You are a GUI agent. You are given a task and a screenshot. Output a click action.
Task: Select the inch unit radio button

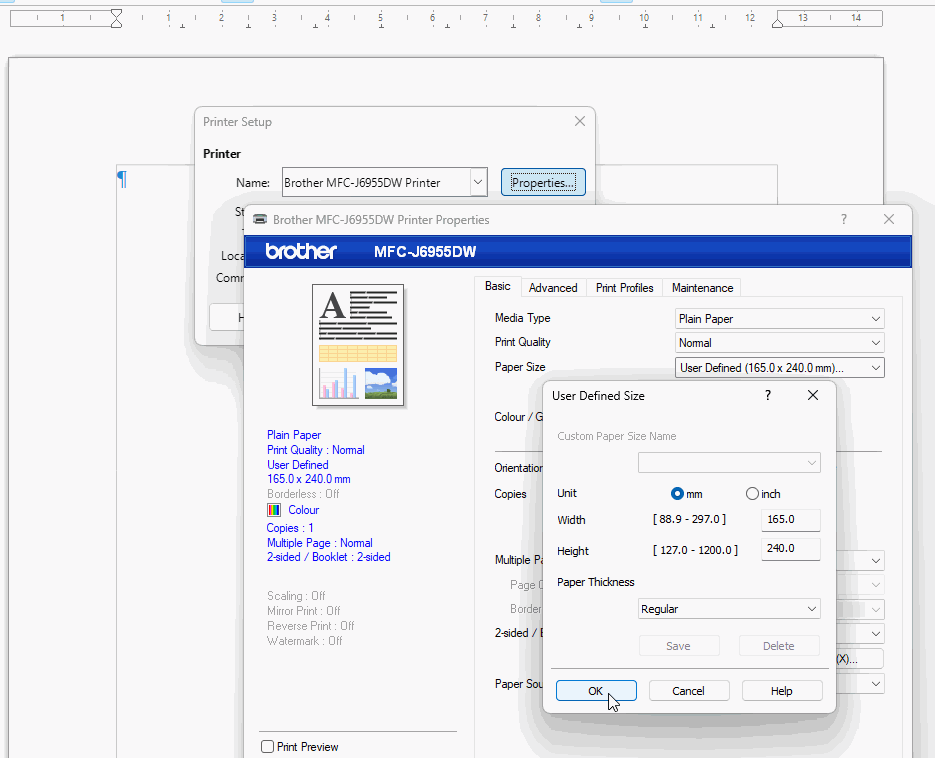752,494
